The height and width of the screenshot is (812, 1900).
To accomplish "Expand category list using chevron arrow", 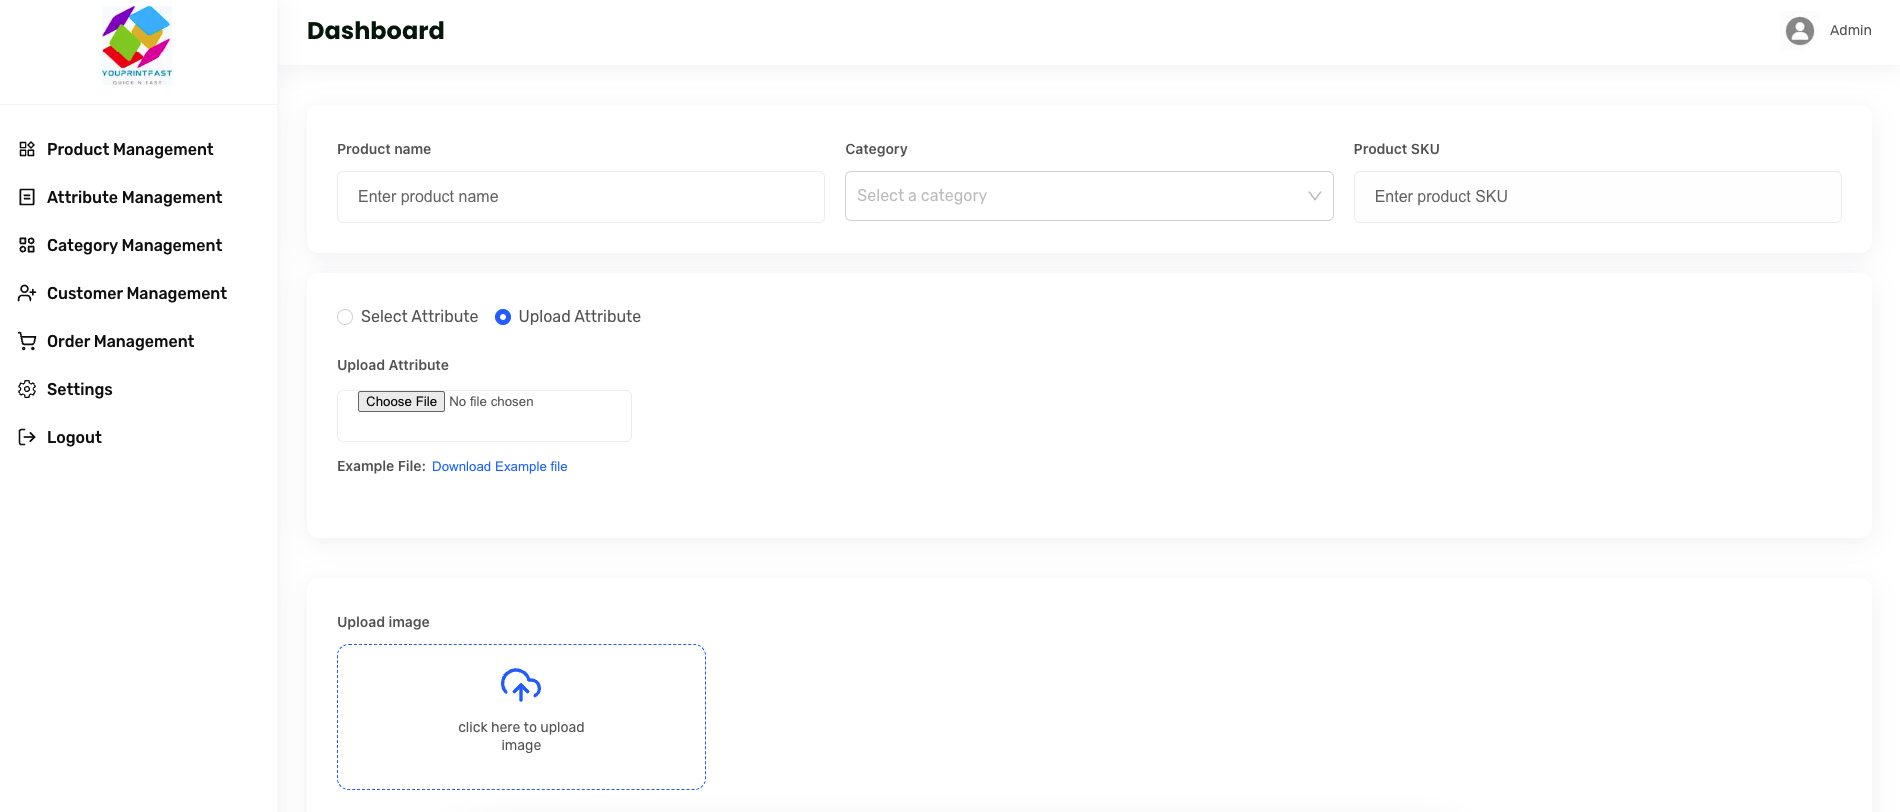I will (x=1314, y=196).
